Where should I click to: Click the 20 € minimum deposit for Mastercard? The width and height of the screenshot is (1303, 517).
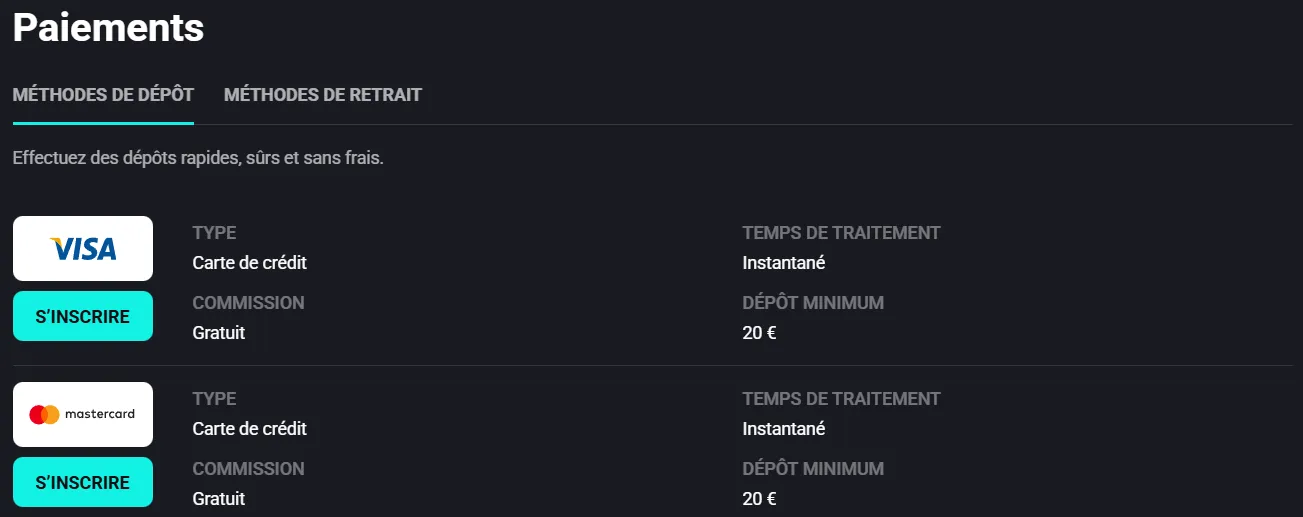(759, 498)
